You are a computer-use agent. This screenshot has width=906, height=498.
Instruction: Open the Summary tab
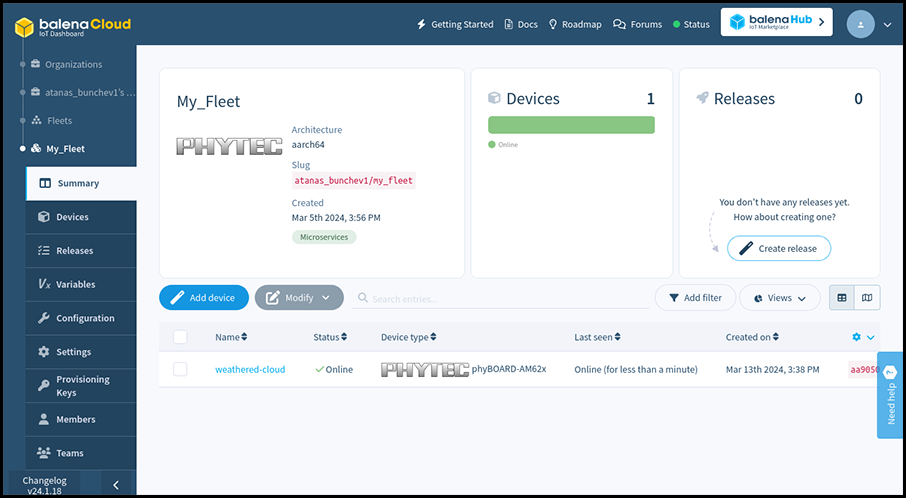tap(81, 183)
